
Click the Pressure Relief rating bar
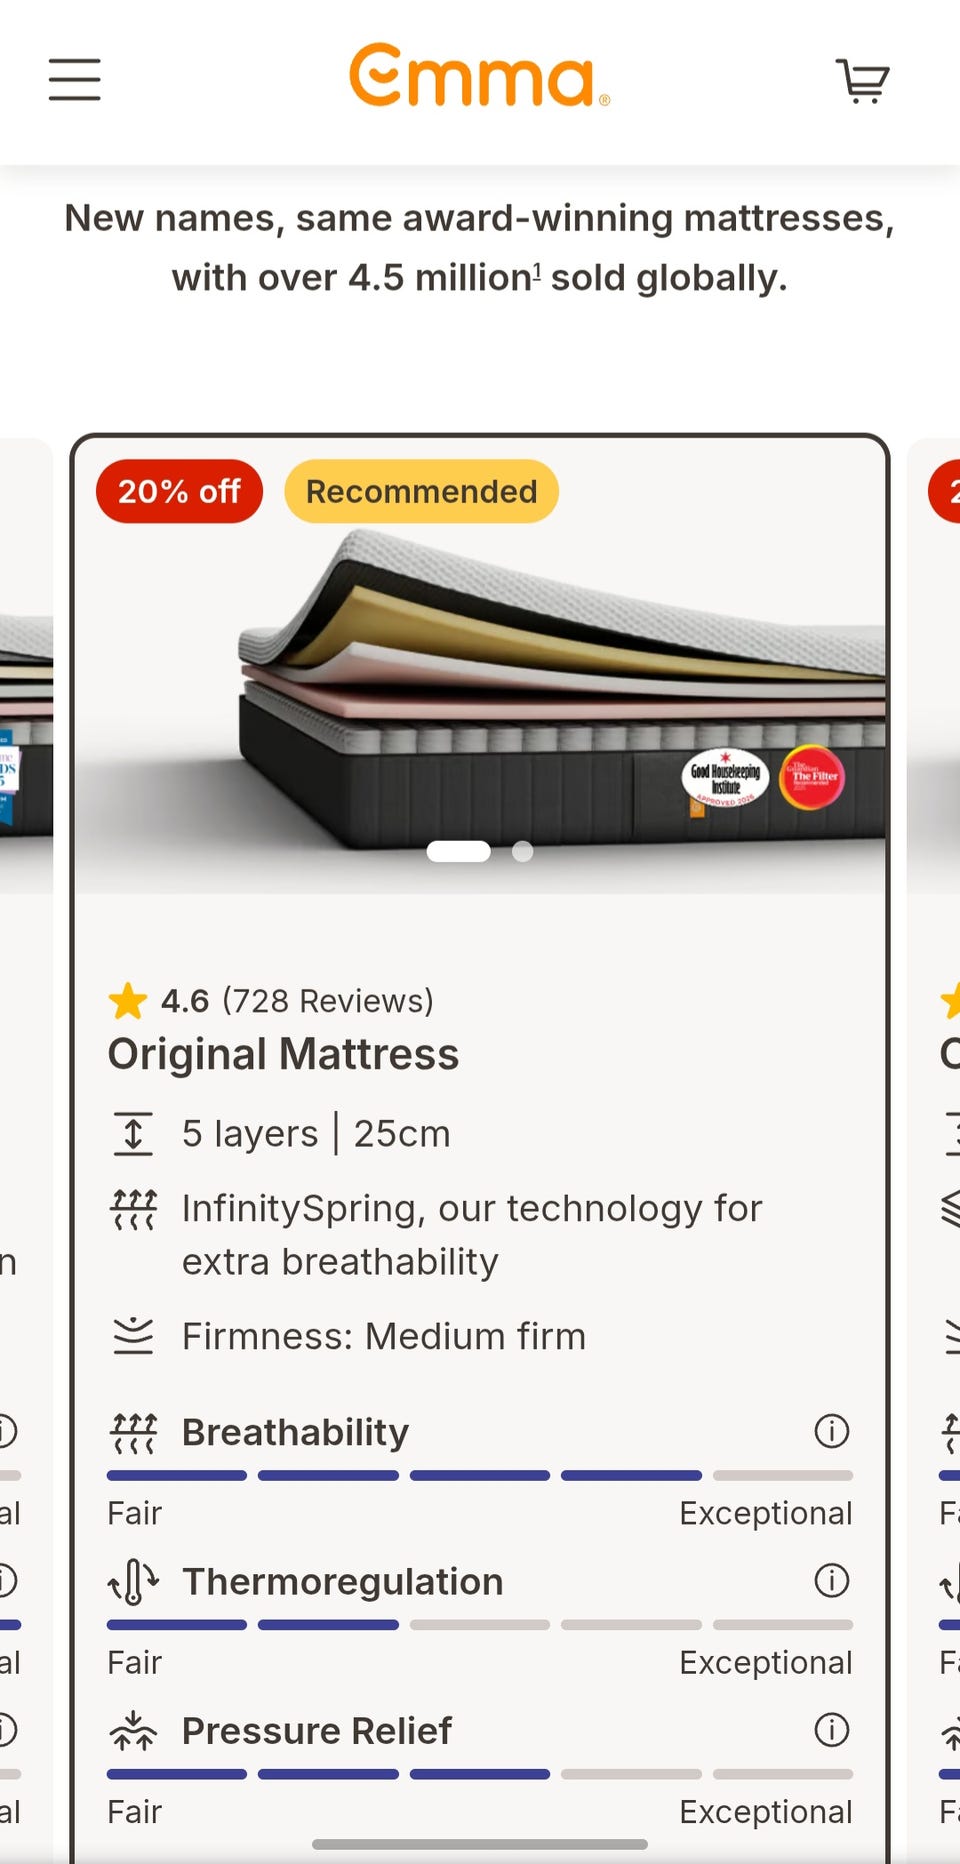pos(479,1774)
